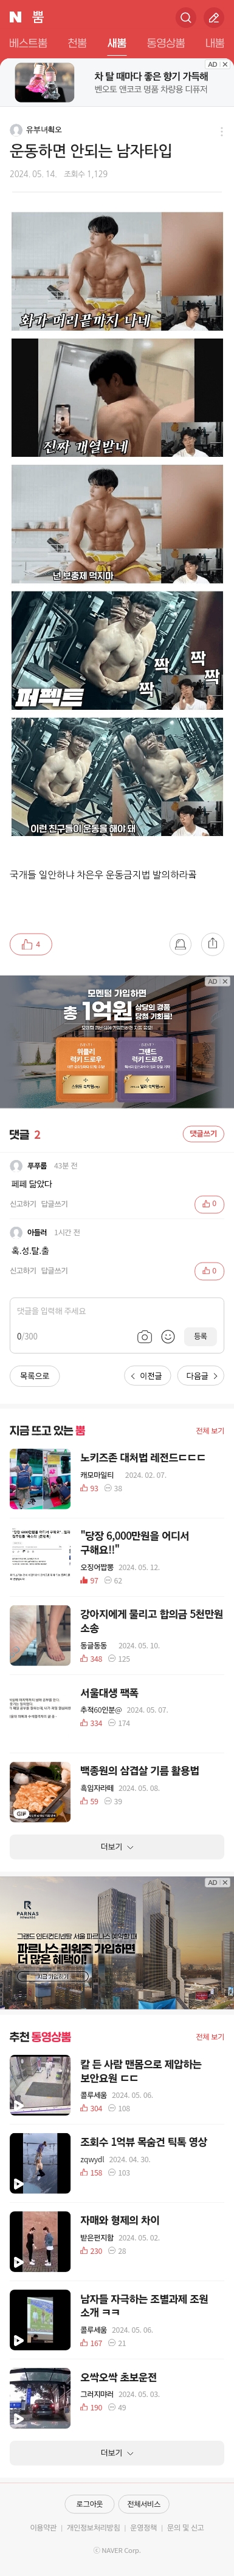Open the post options three-dot menu
The width and height of the screenshot is (234, 2576).
click(221, 131)
